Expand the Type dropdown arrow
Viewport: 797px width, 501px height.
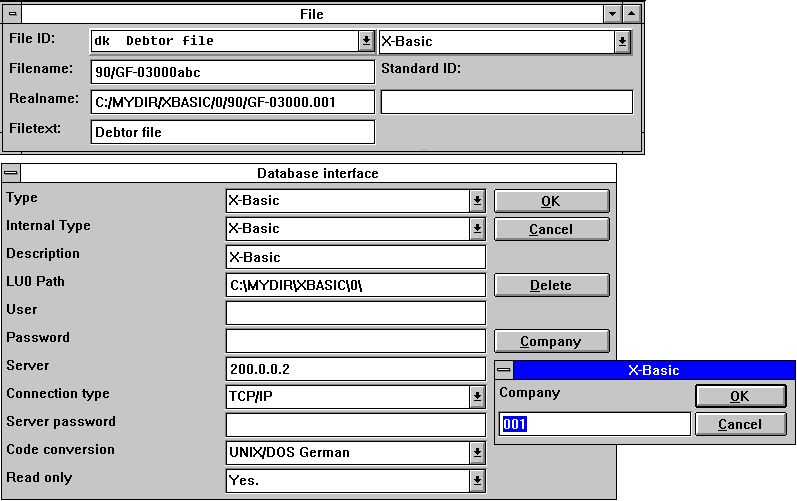[x=477, y=201]
